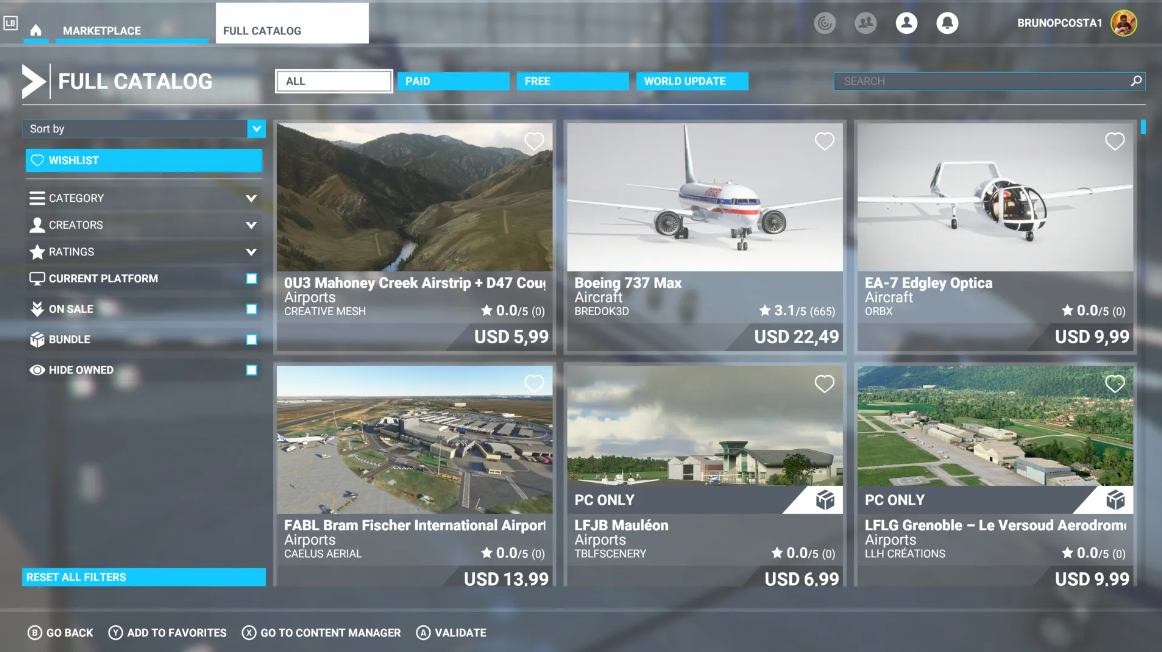Favorite 0U3 Mahoney Creek Airstrip heart
Viewport: 1162px width, 652px height.
click(534, 141)
